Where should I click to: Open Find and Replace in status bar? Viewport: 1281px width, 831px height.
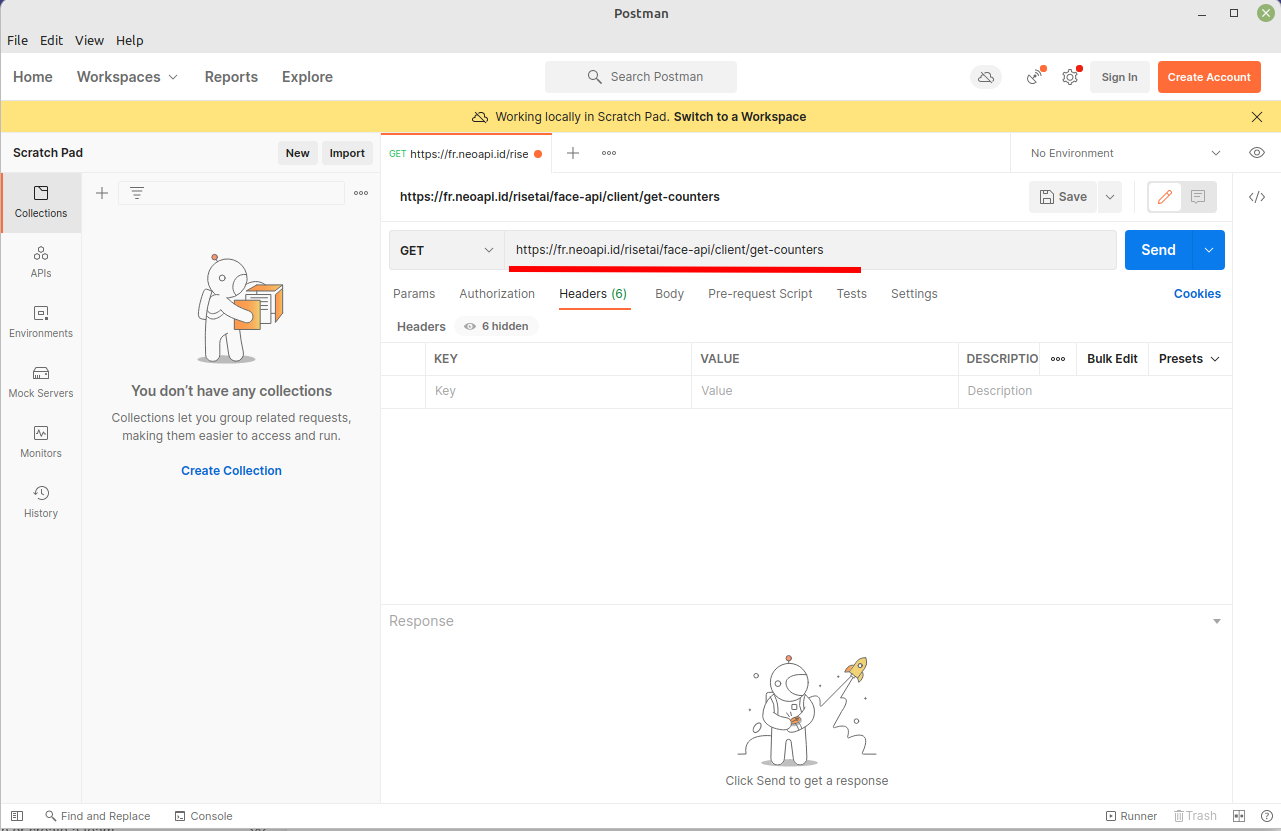[97, 816]
